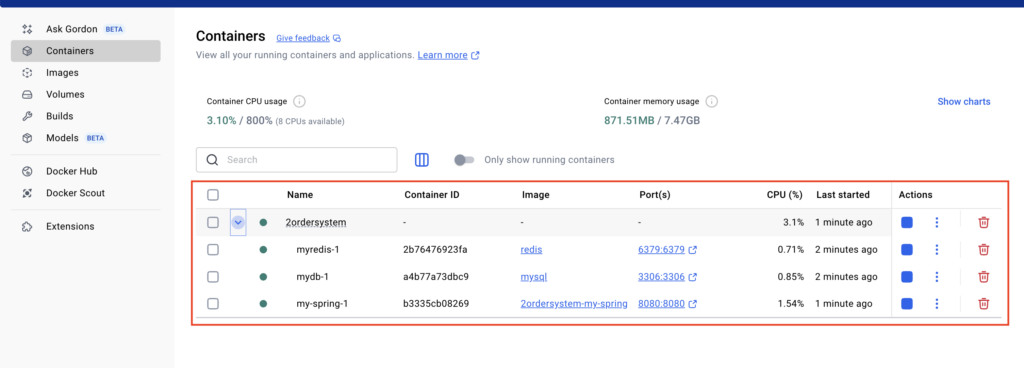Stop the mydb-1 container

click(x=906, y=277)
